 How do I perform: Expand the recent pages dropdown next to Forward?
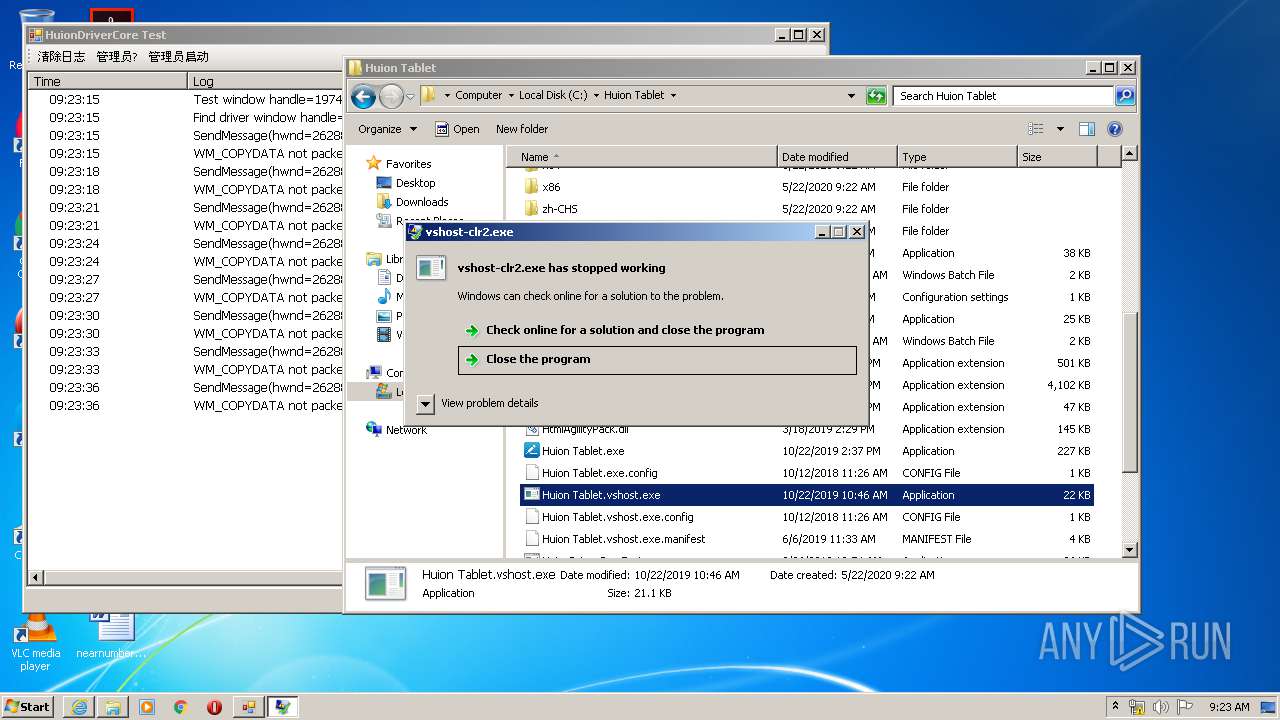tap(410, 97)
